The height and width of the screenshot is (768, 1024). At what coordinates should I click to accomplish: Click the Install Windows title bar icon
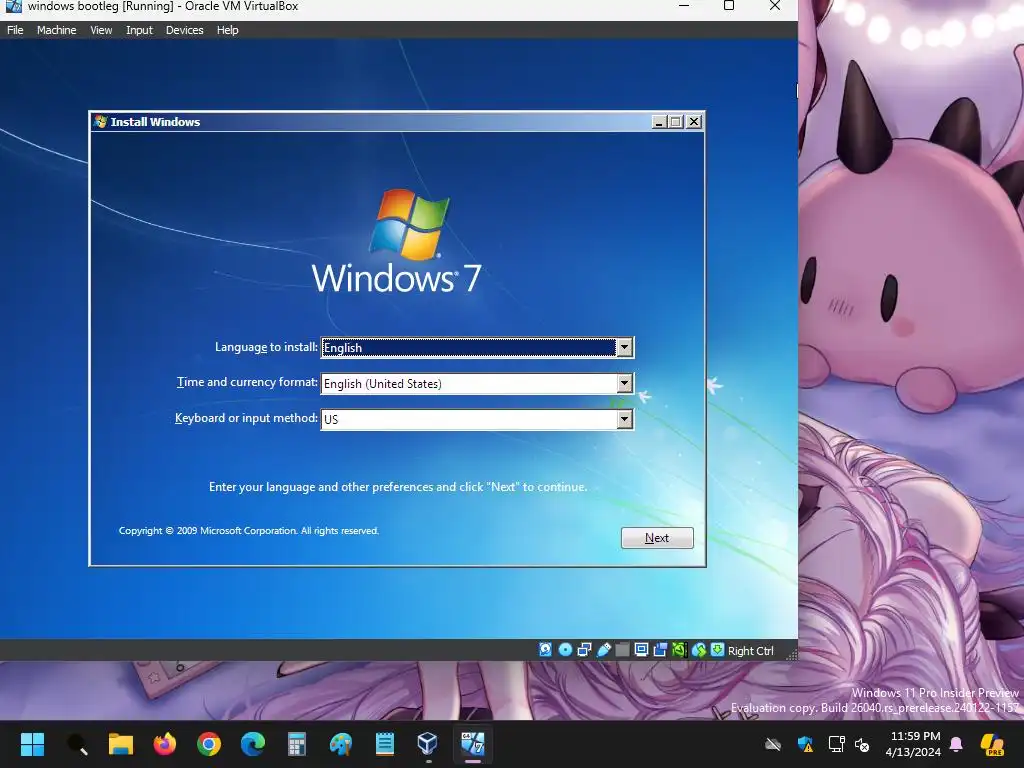tap(100, 121)
